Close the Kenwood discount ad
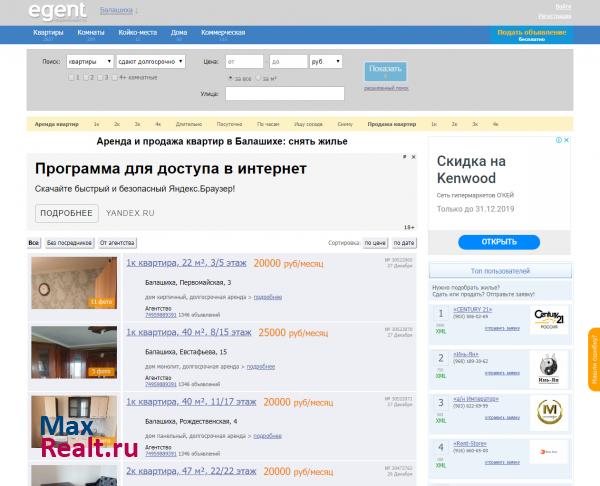Screen dimensions: 600x486 pos(566,140)
